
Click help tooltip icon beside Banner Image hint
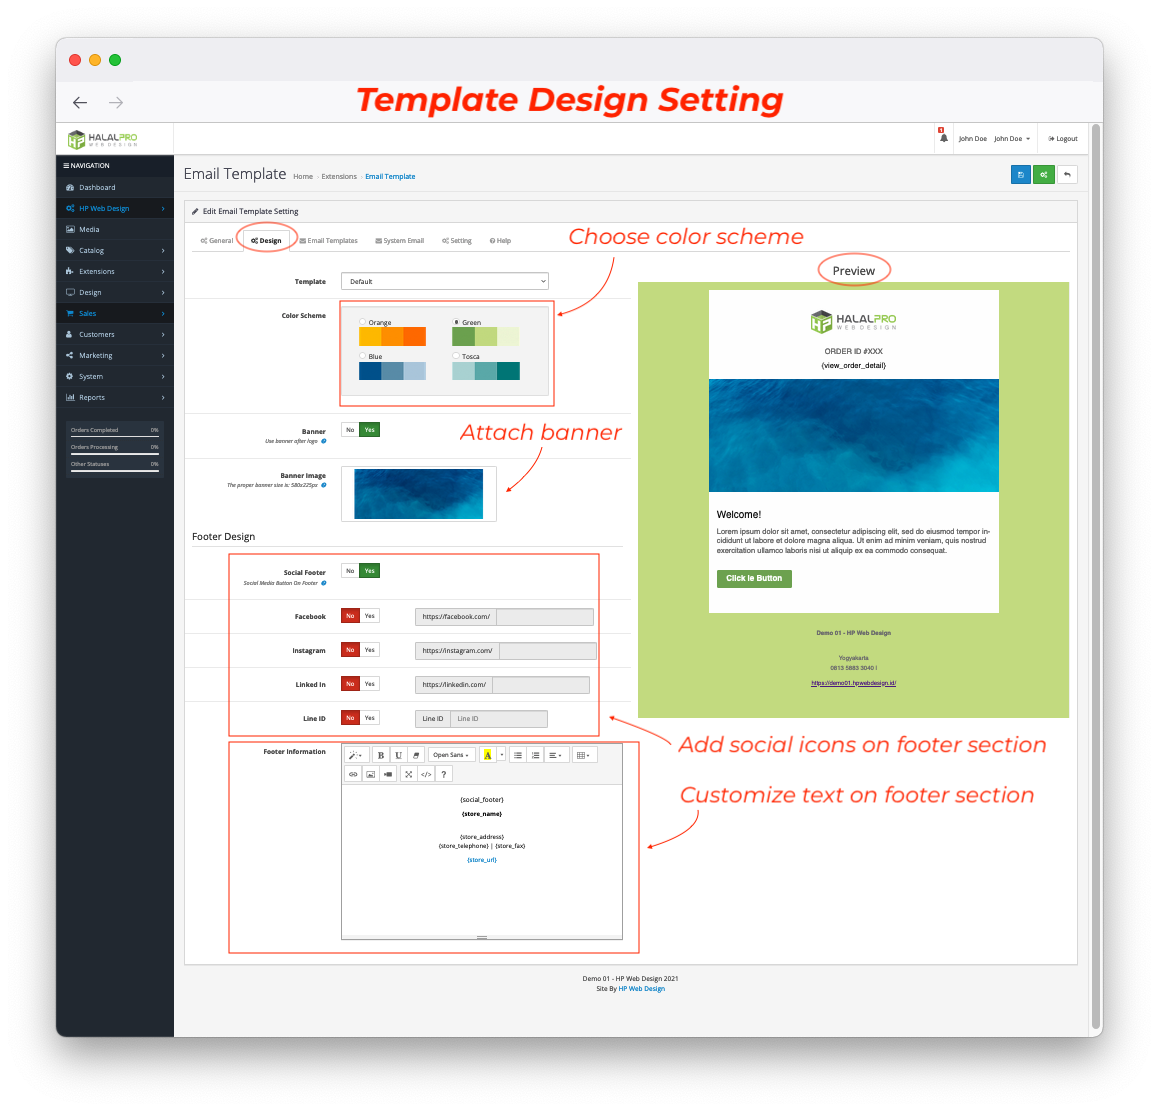coord(324,485)
